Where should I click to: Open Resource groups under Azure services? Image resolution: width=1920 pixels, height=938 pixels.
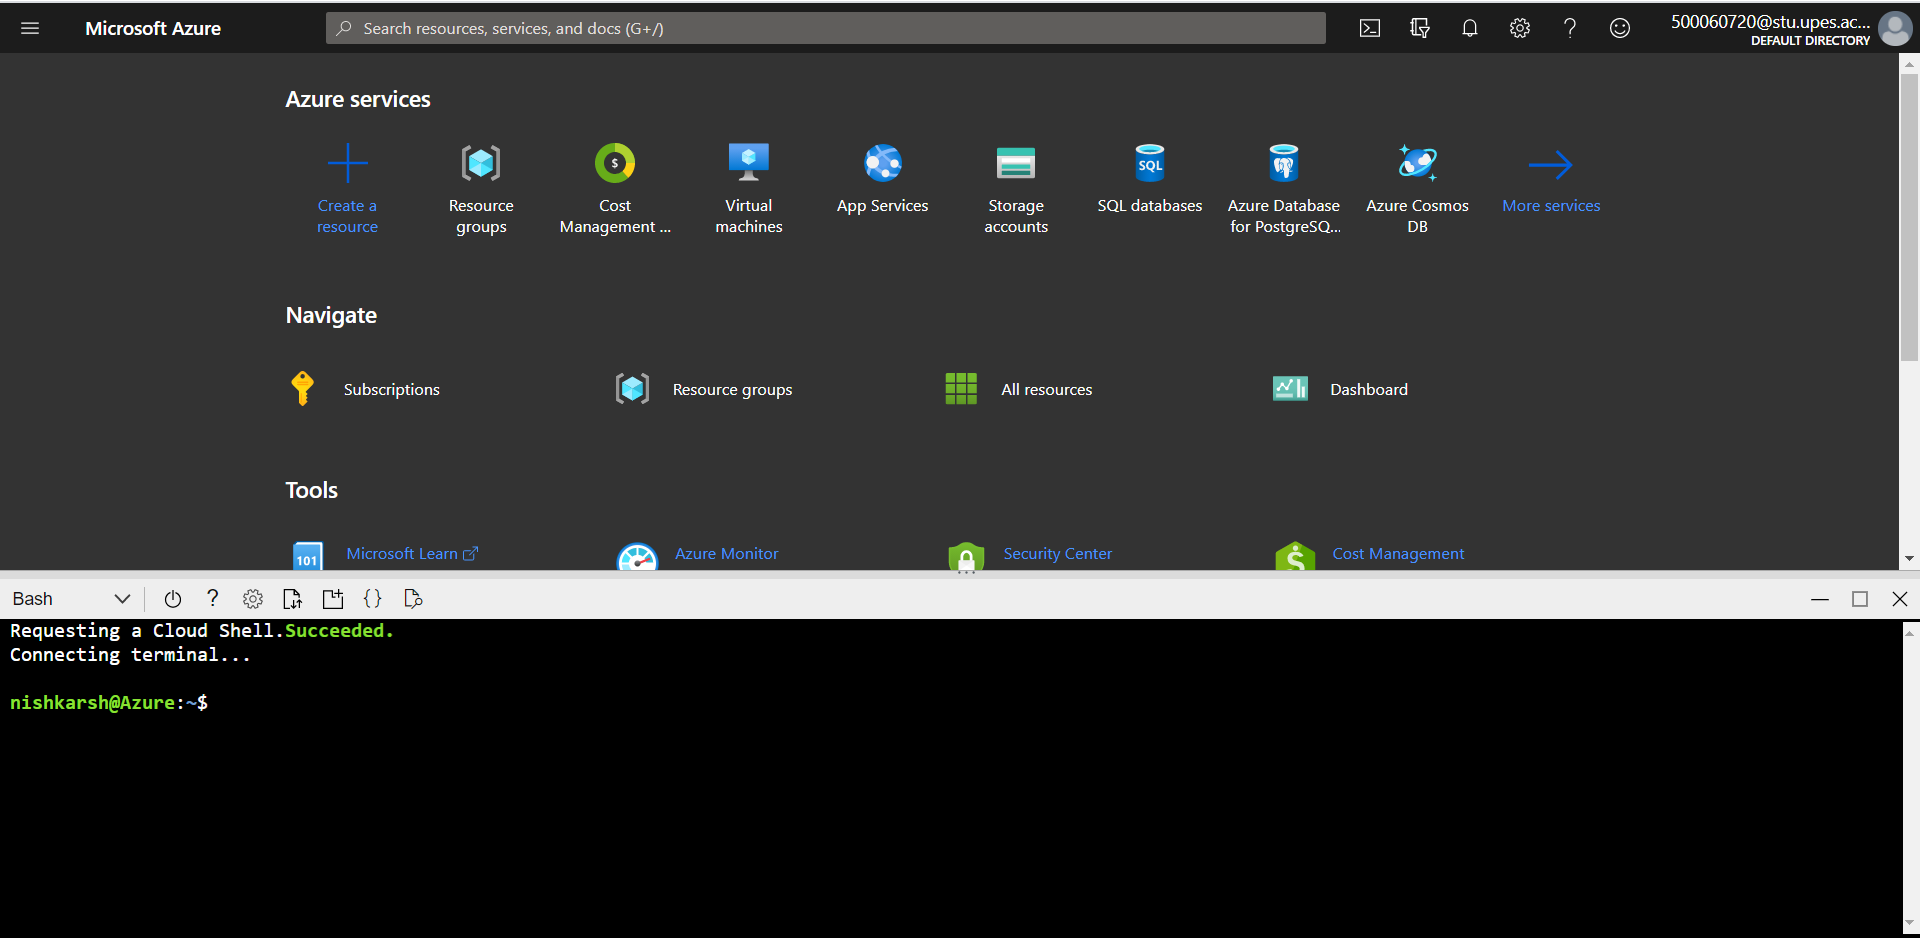click(481, 163)
